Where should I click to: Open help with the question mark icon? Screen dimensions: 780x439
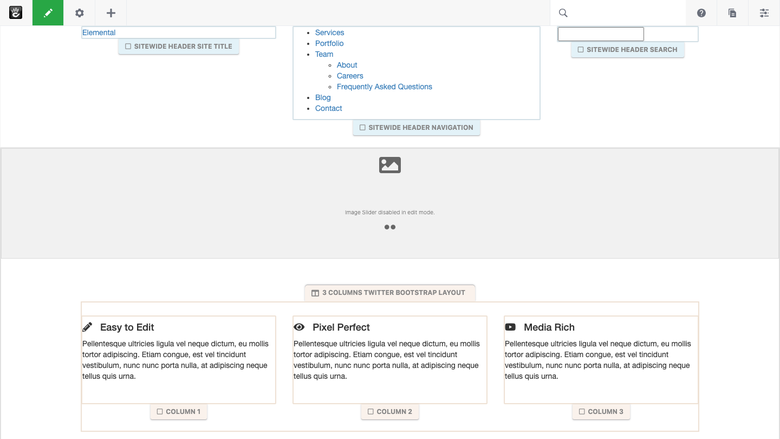(x=701, y=13)
